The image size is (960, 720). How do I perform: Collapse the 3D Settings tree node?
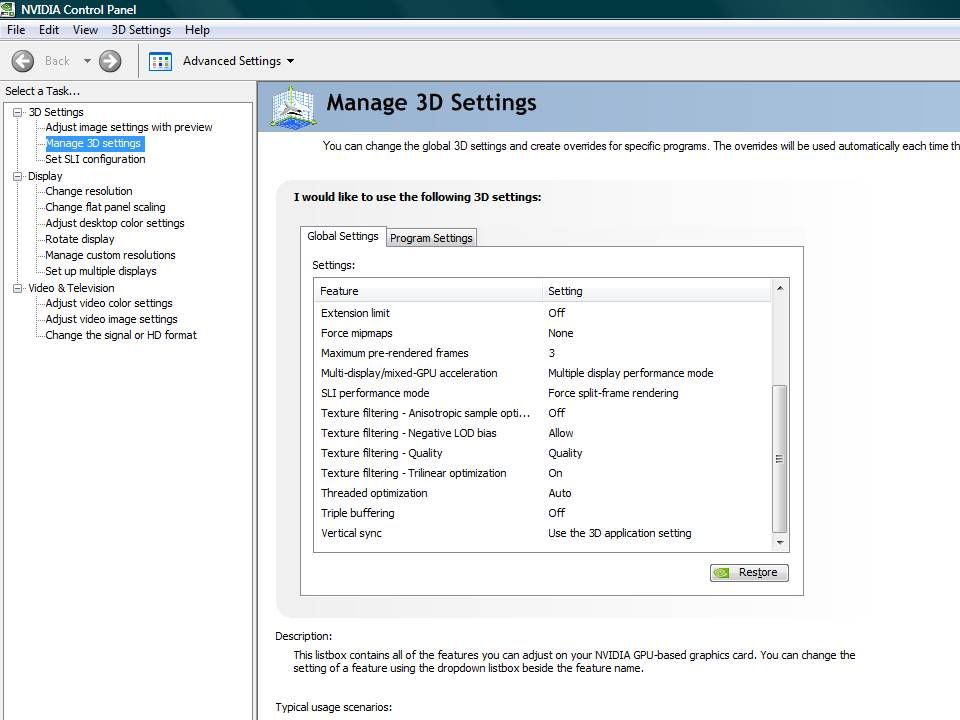tap(18, 112)
